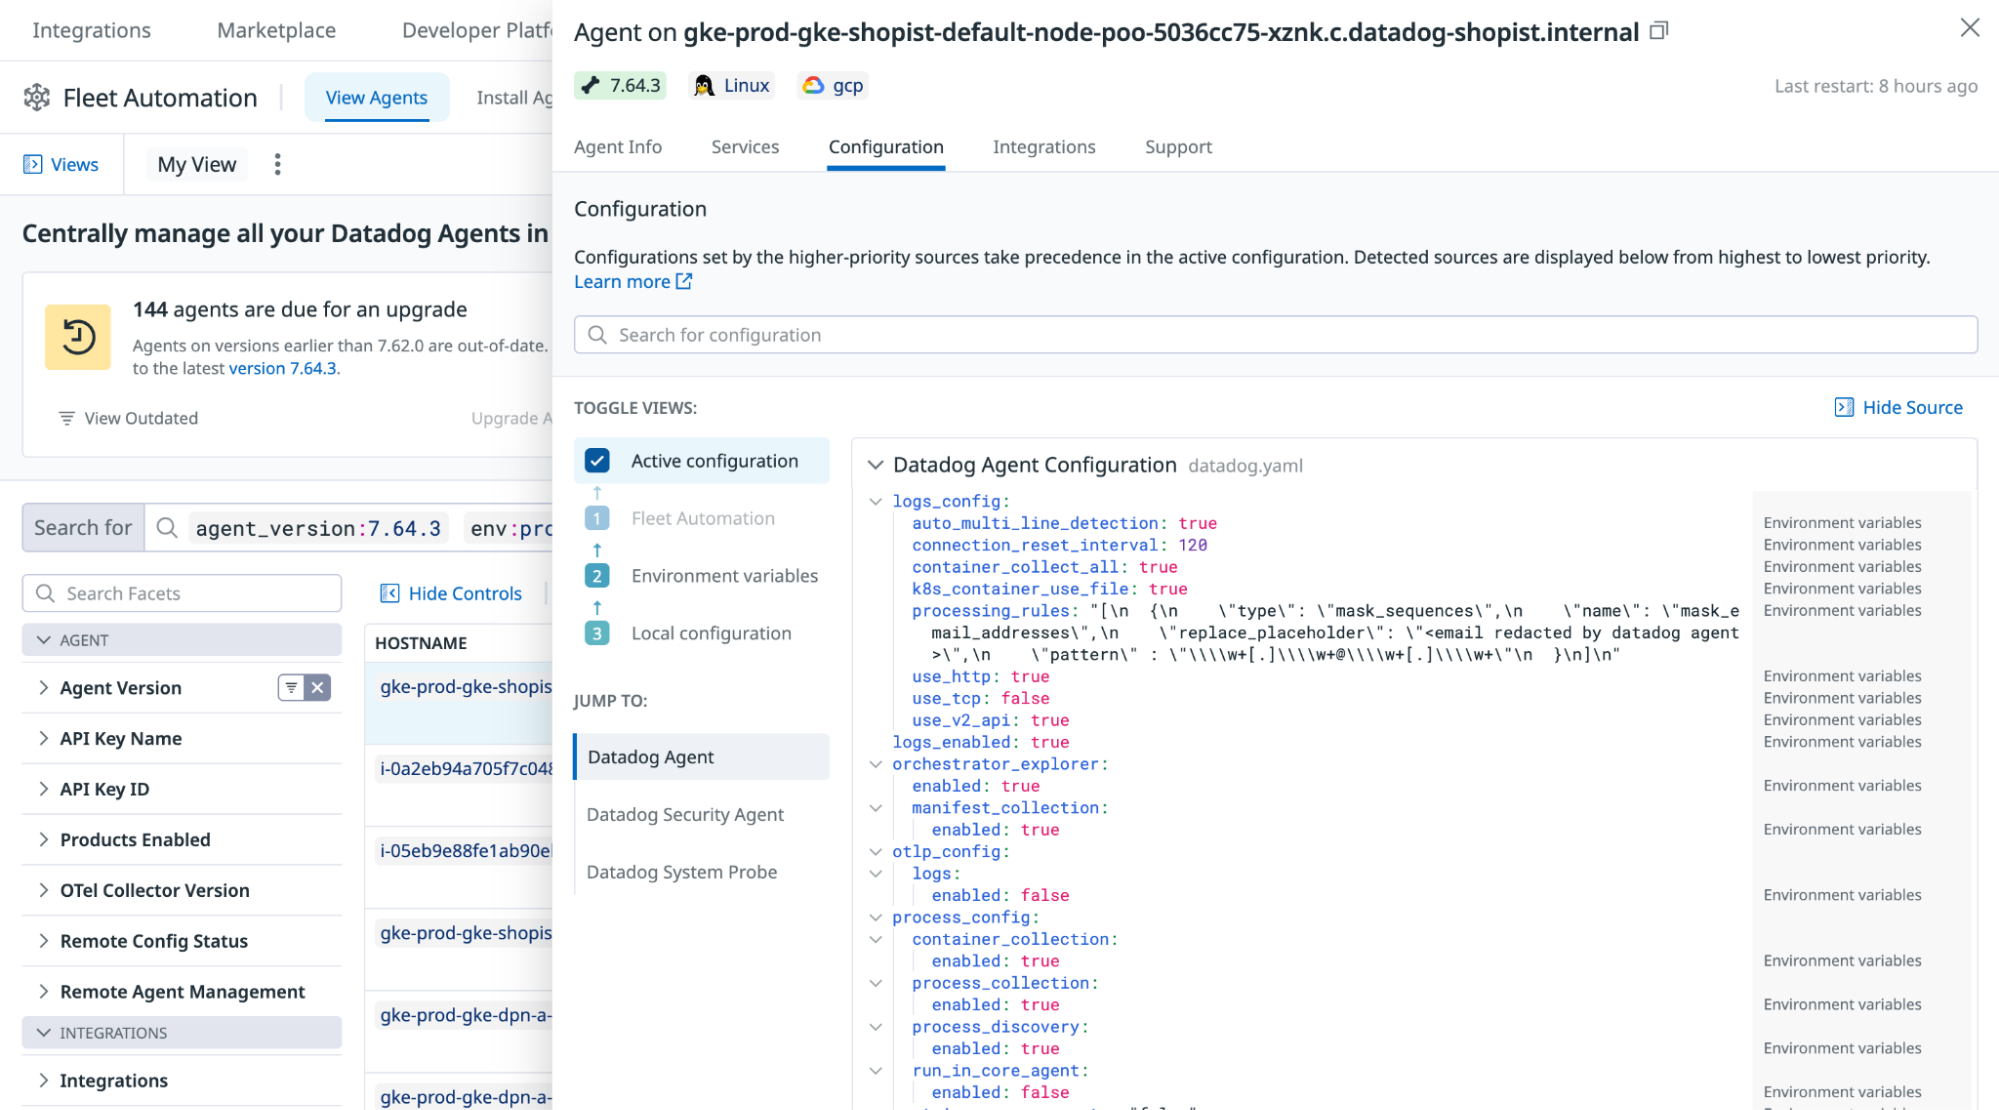Collapse the orchestrator_explorer node
Viewport: 1999px width, 1110px height.
point(875,764)
